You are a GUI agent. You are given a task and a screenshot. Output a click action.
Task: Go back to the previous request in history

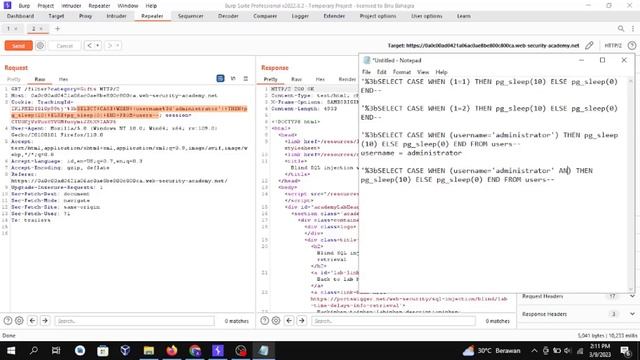coord(89,46)
